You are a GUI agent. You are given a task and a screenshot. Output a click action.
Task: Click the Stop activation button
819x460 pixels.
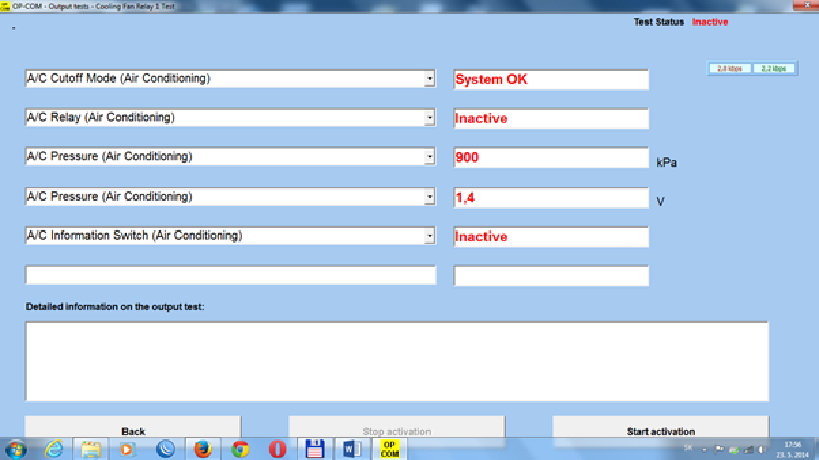[x=396, y=431]
